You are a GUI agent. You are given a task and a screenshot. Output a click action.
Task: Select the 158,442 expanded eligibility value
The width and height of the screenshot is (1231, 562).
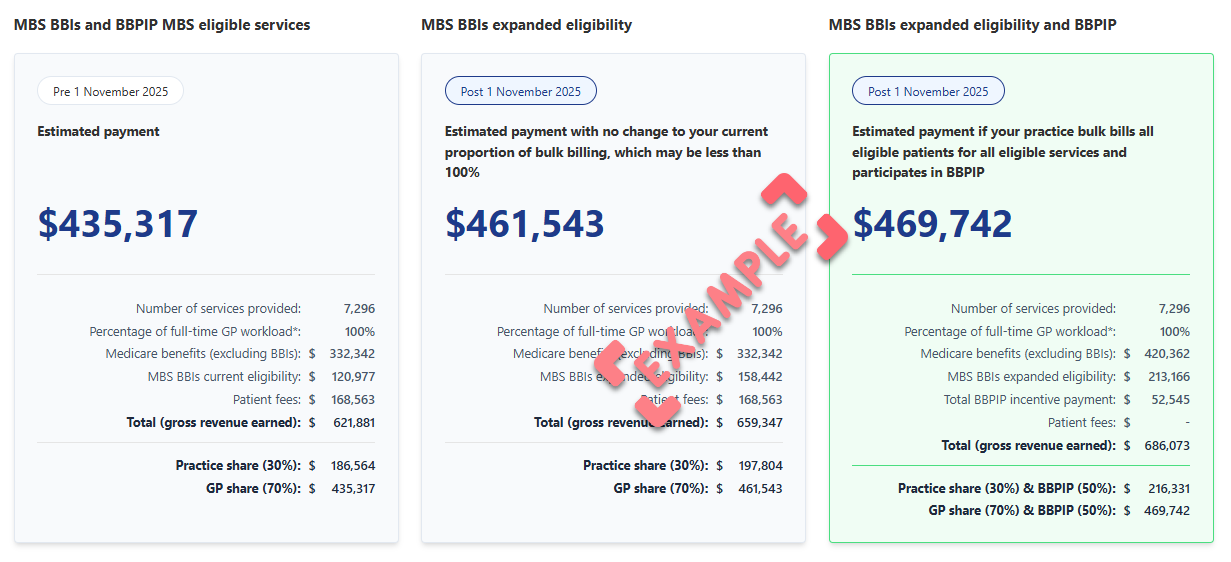pyautogui.click(x=759, y=377)
